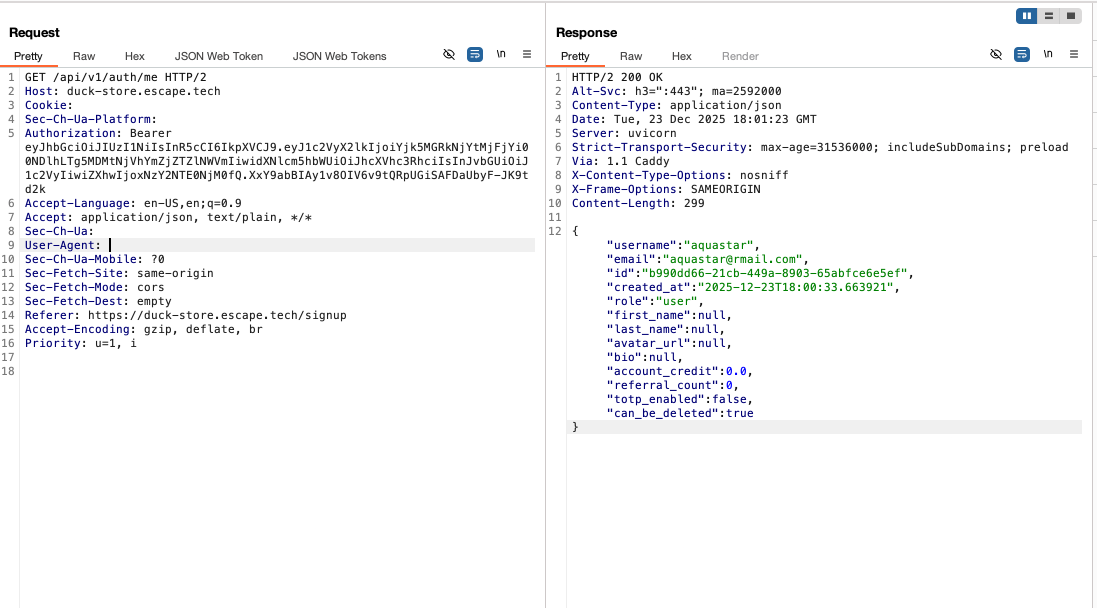1097x608 pixels.
Task: Toggle word wrap in the Request editor
Action: pyautogui.click(x=475, y=54)
